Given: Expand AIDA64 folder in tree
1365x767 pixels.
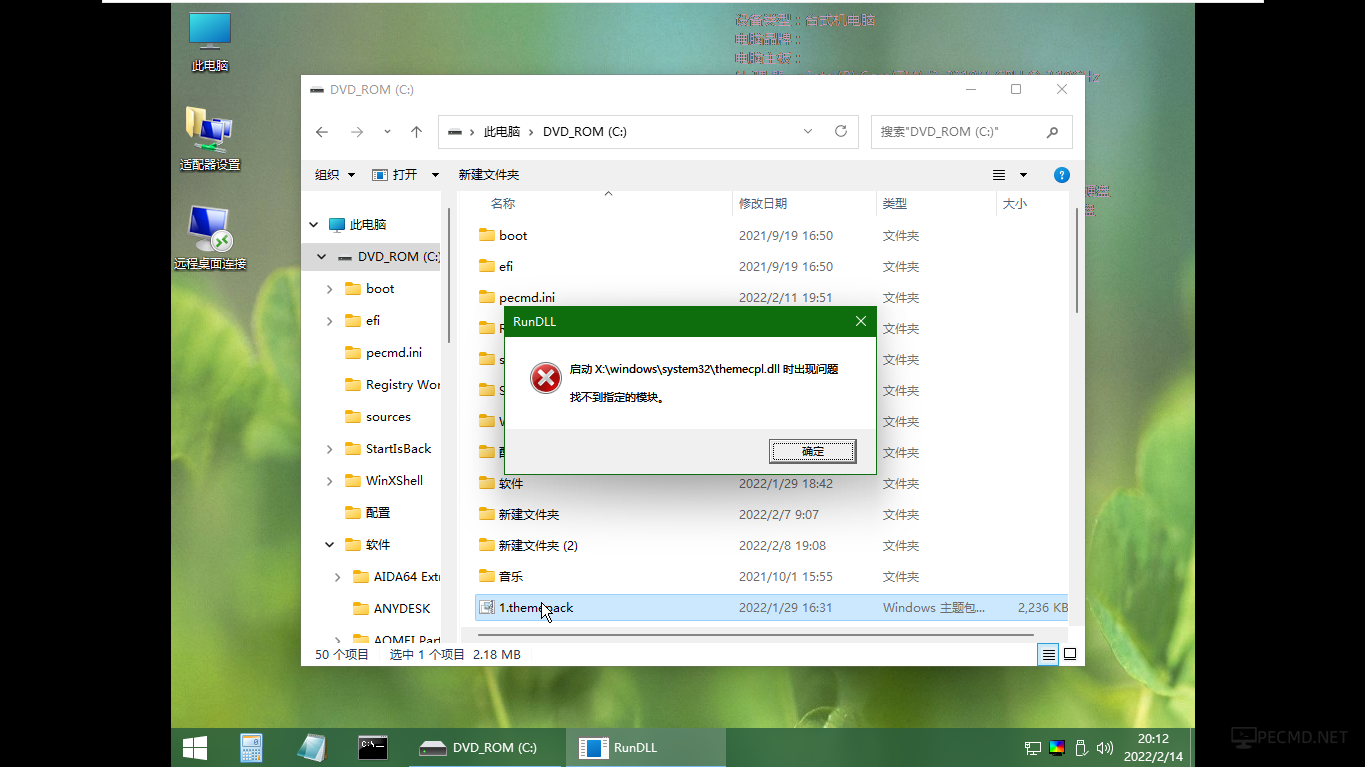Looking at the screenshot, I should (x=338, y=577).
